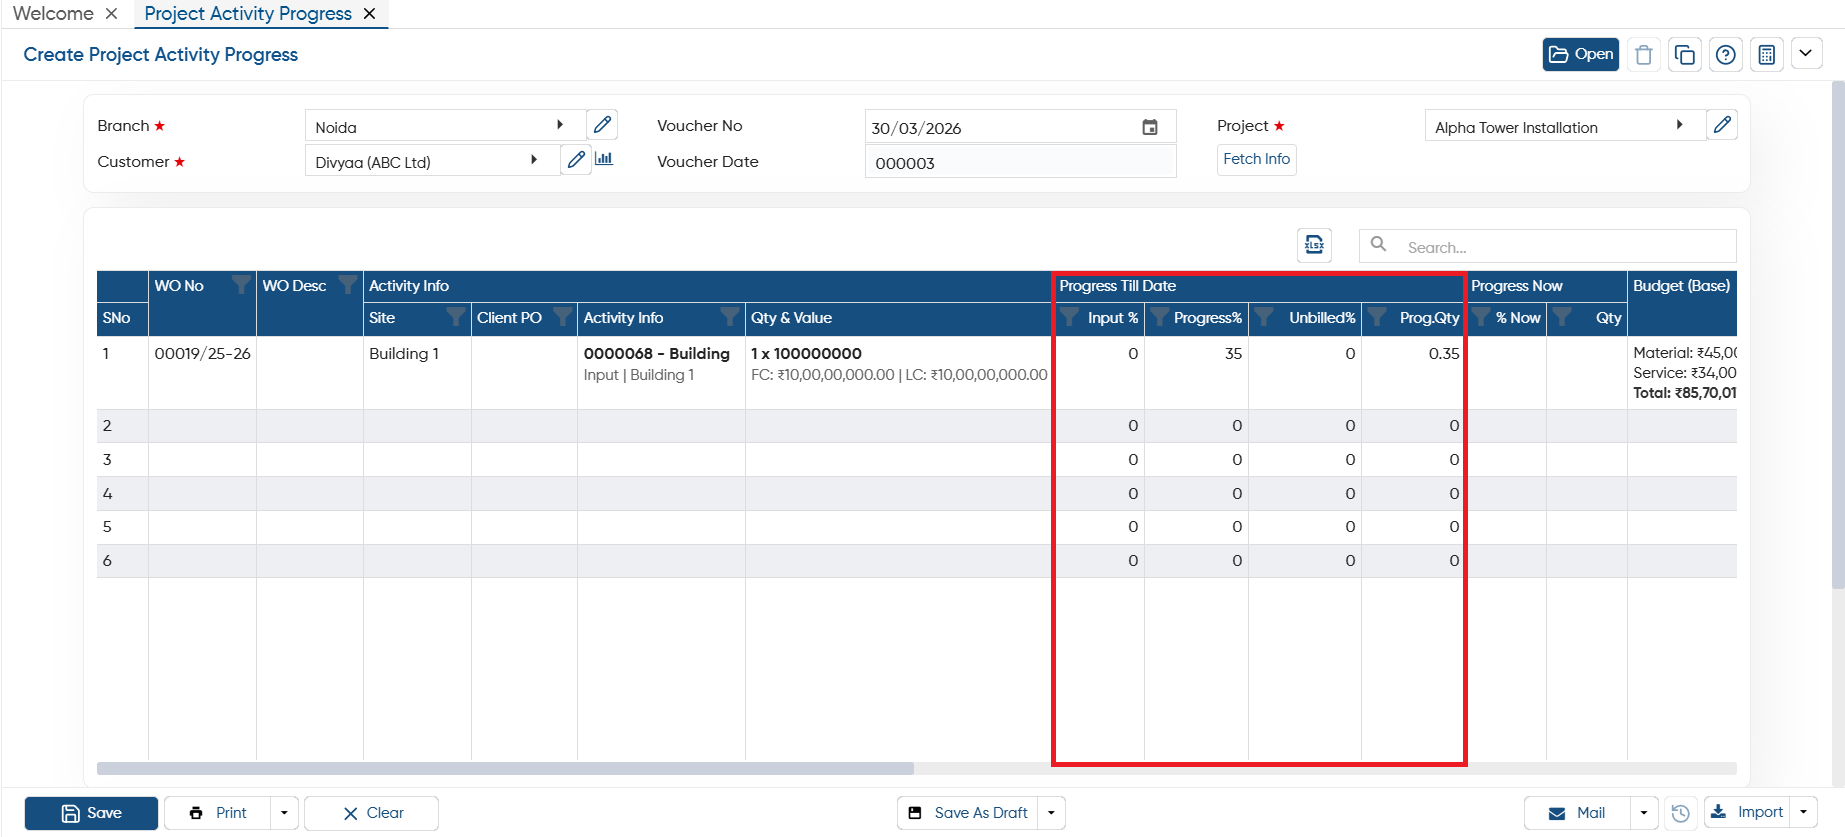Click the Voucher Date number field
Viewport: 1845px width, 837px height.
click(x=1020, y=162)
